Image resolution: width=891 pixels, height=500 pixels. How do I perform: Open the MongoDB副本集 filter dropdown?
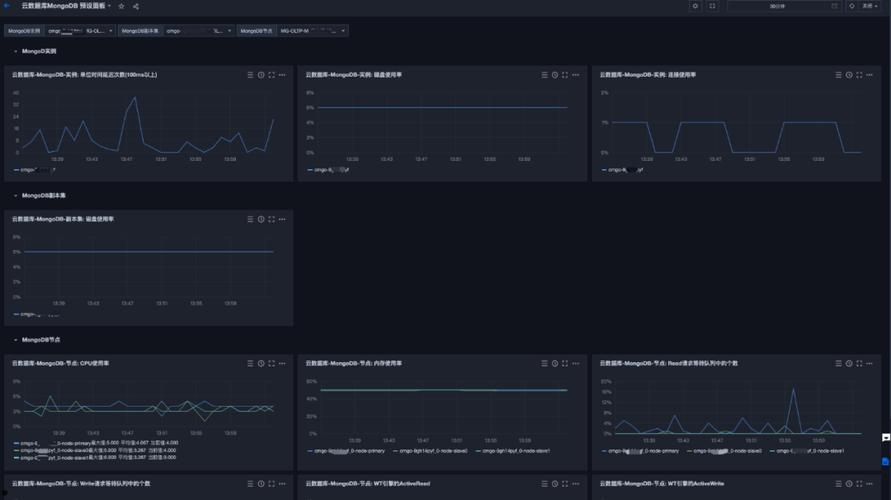(198, 31)
